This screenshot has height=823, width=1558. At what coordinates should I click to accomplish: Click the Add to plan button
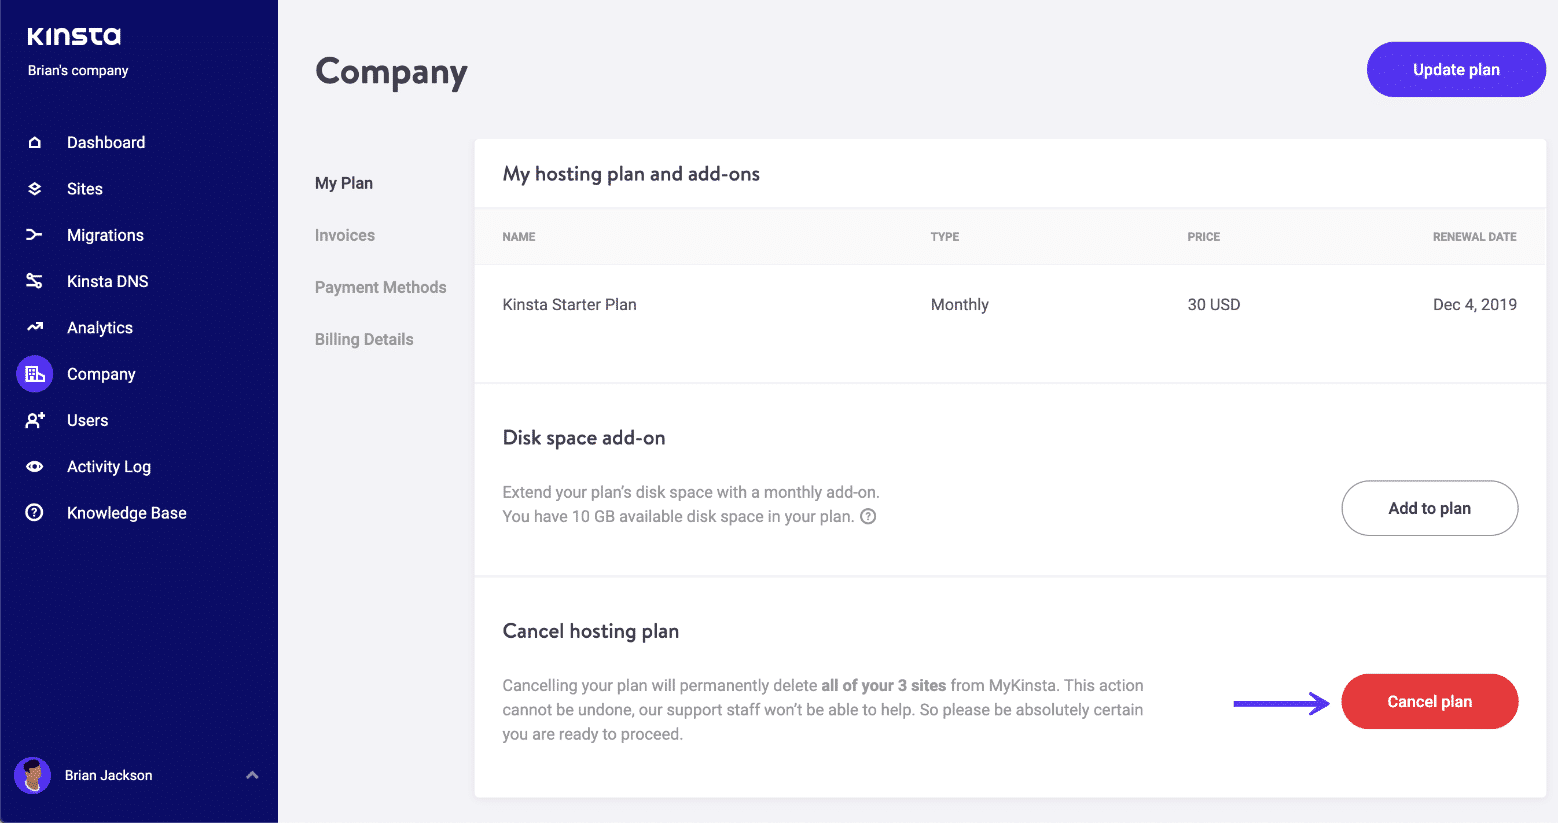[x=1429, y=508]
